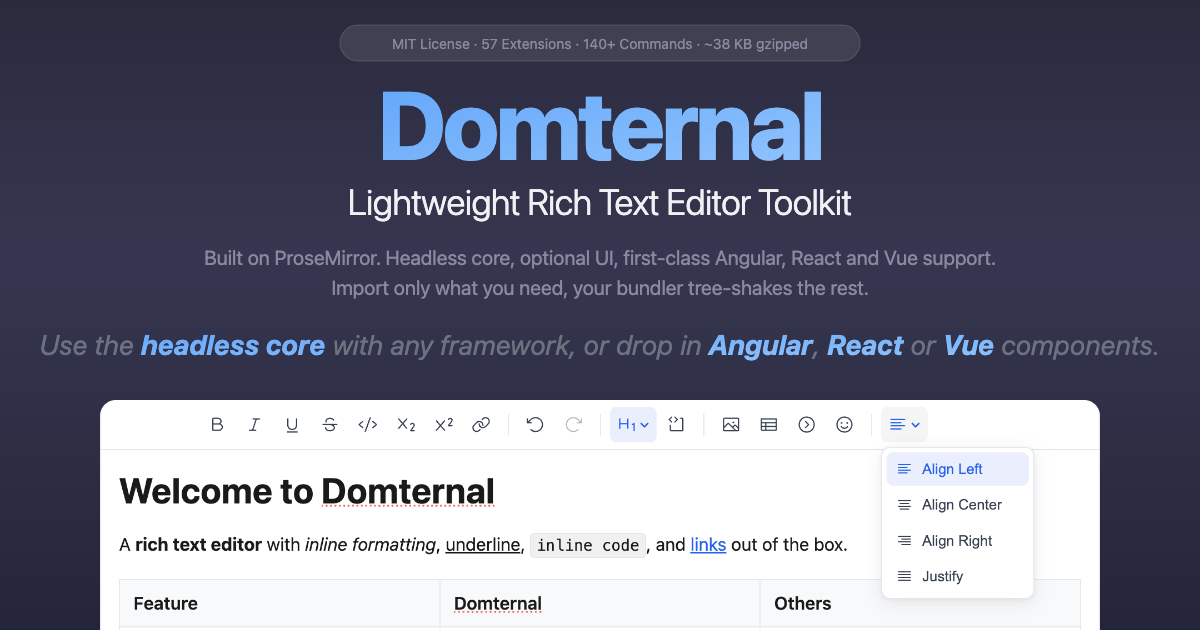Image resolution: width=1200 pixels, height=630 pixels.
Task: Toggle inline code formatting
Action: [x=367, y=424]
